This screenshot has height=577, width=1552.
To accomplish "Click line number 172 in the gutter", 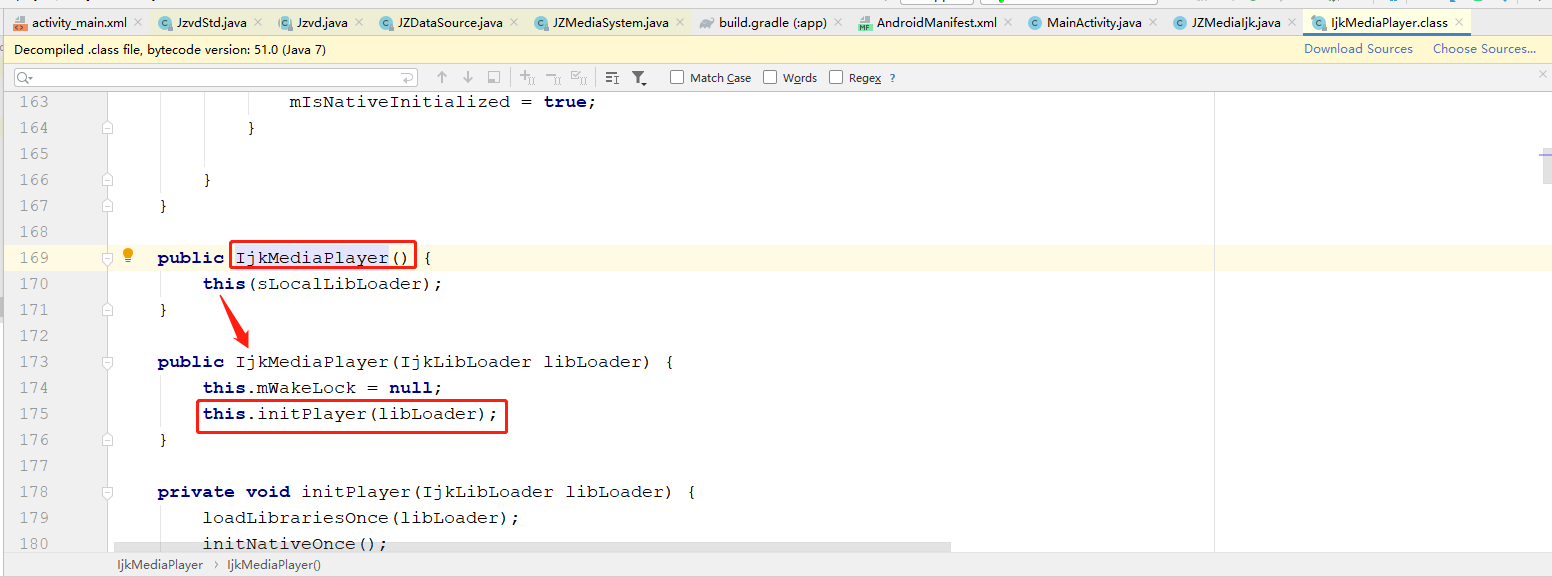I will tap(33, 336).
